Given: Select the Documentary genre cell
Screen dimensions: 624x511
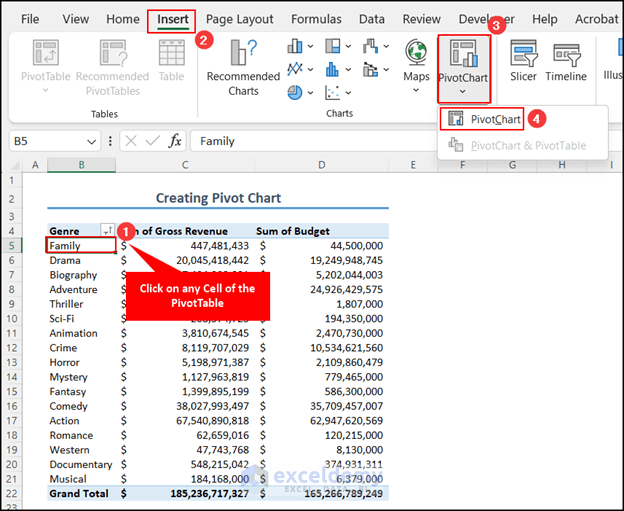Looking at the screenshot, I should (x=81, y=464).
